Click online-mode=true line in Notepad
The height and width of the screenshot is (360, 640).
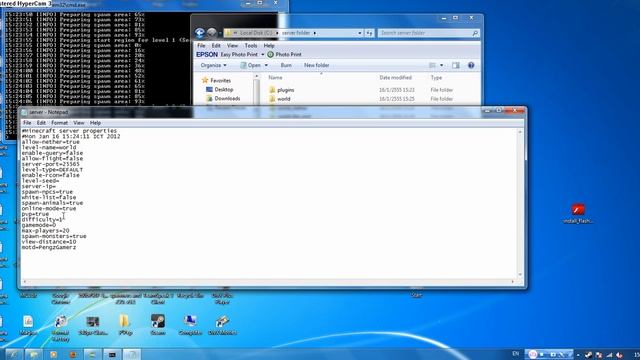click(49, 209)
